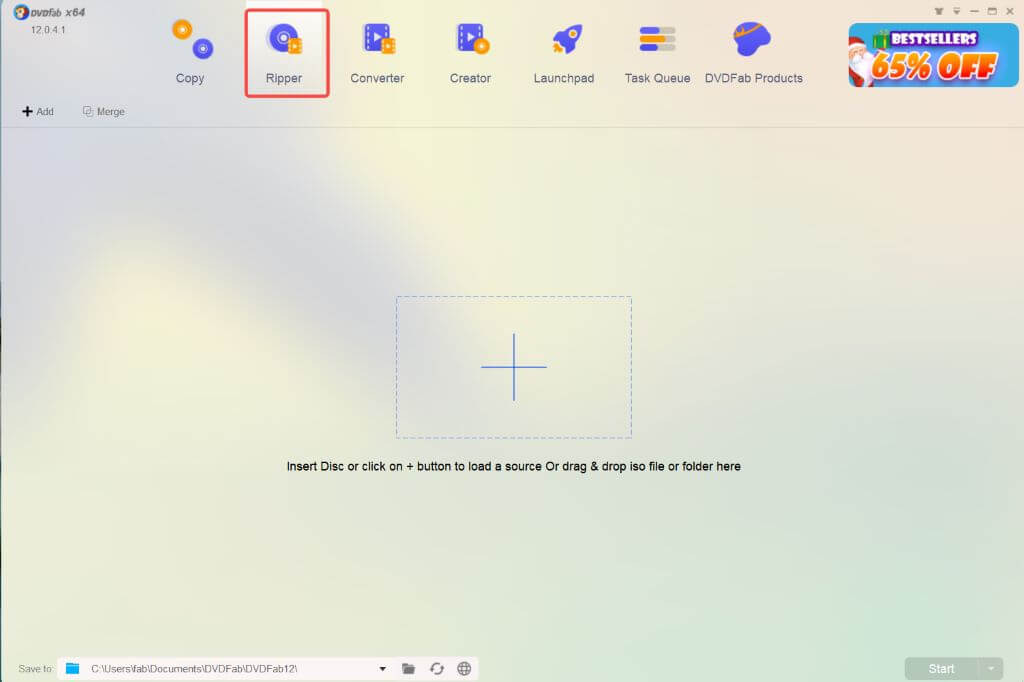Switch to the Converter module
Image resolution: width=1024 pixels, height=682 pixels.
pos(377,53)
